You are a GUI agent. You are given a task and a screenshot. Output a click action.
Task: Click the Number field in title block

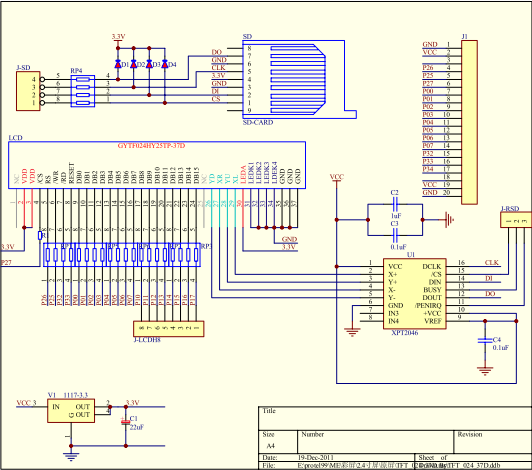(376, 441)
